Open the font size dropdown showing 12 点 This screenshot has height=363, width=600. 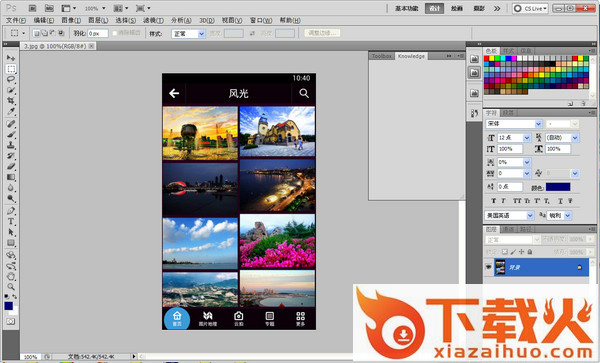click(514, 137)
